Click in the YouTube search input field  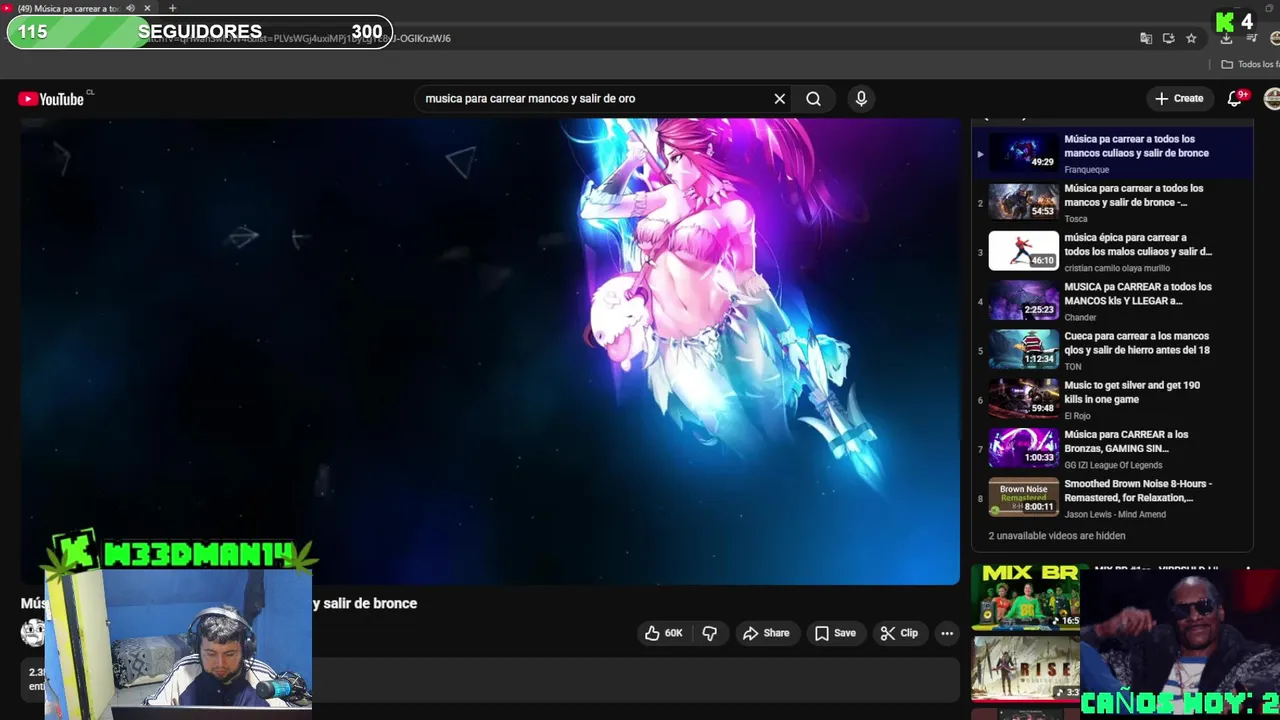point(595,99)
